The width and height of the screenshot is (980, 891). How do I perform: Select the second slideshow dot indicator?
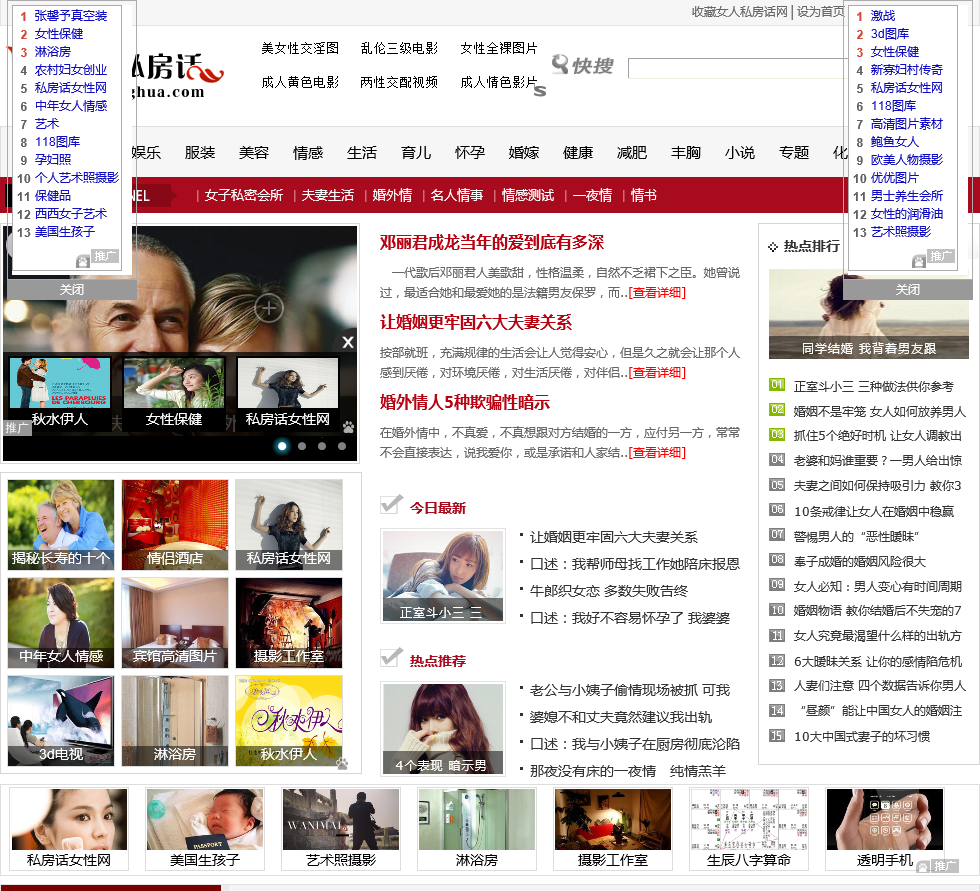302,446
